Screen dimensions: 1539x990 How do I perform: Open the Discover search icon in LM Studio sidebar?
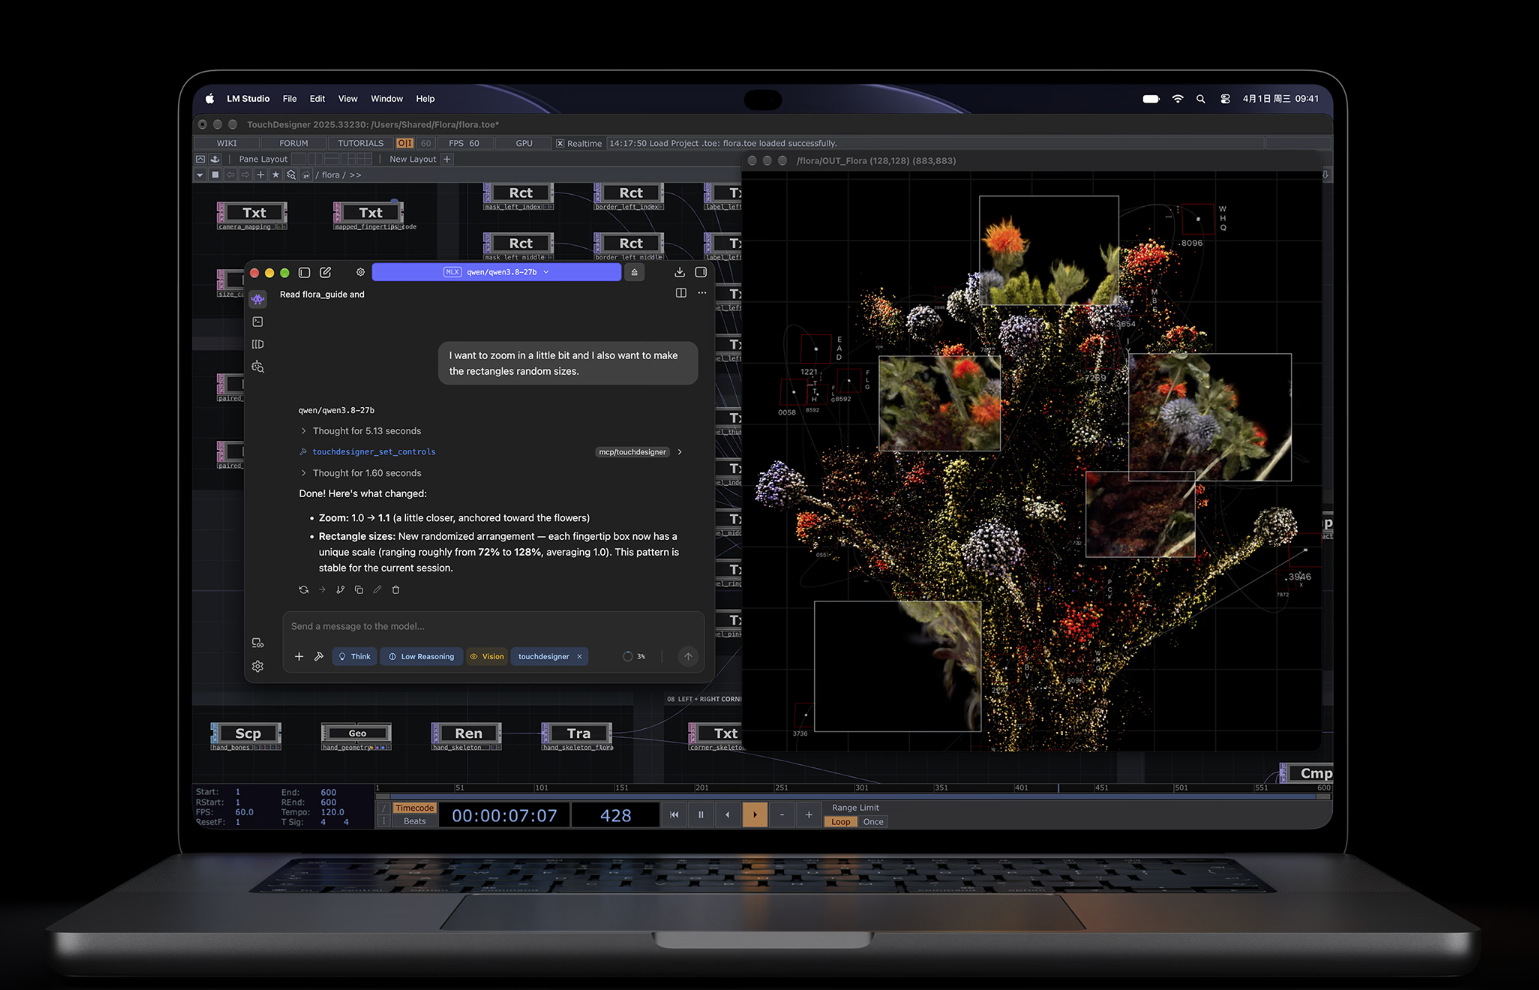pyautogui.click(x=258, y=367)
